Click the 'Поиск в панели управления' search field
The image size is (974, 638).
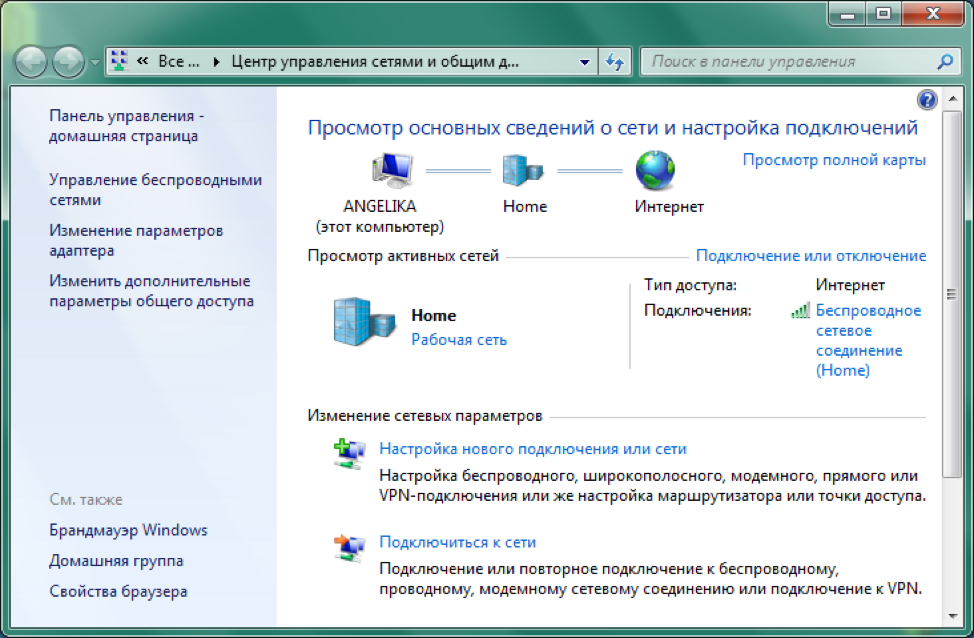pyautogui.click(x=790, y=62)
